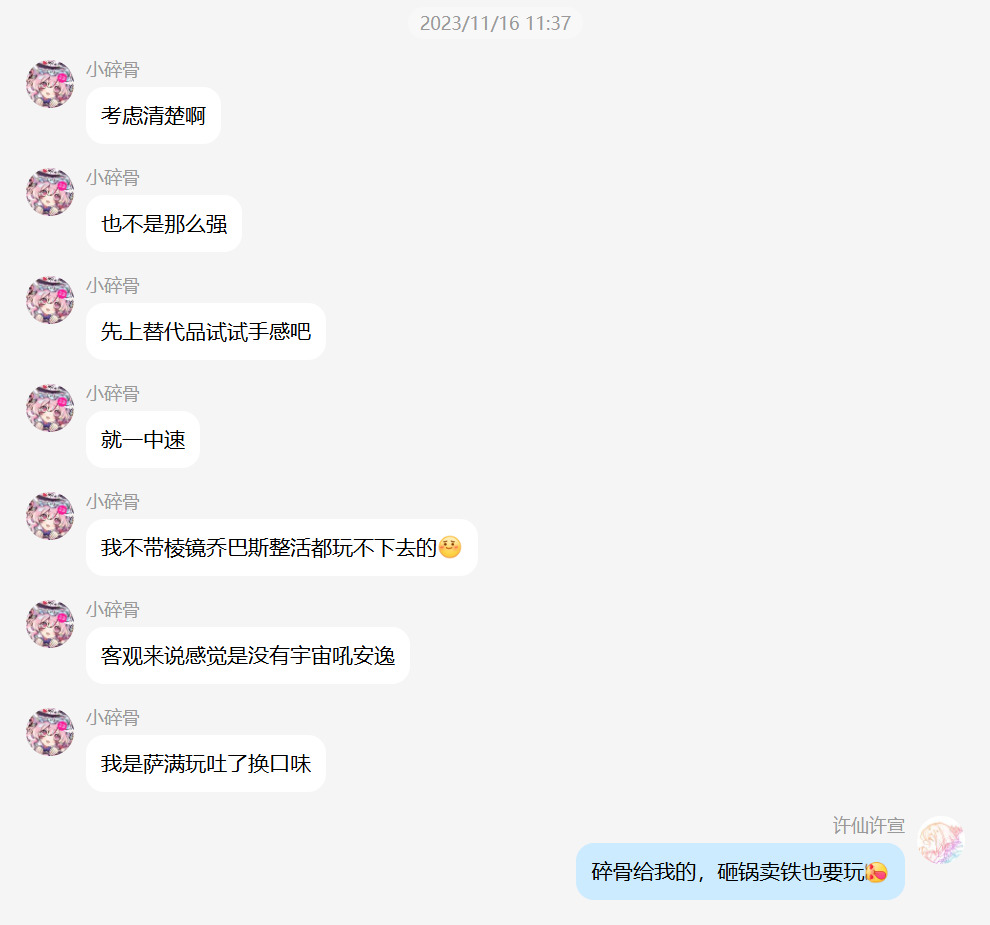The width and height of the screenshot is (990, 925).
Task: Click avatar beside 我是萨满玩吐了换口味
Action: 50,732
